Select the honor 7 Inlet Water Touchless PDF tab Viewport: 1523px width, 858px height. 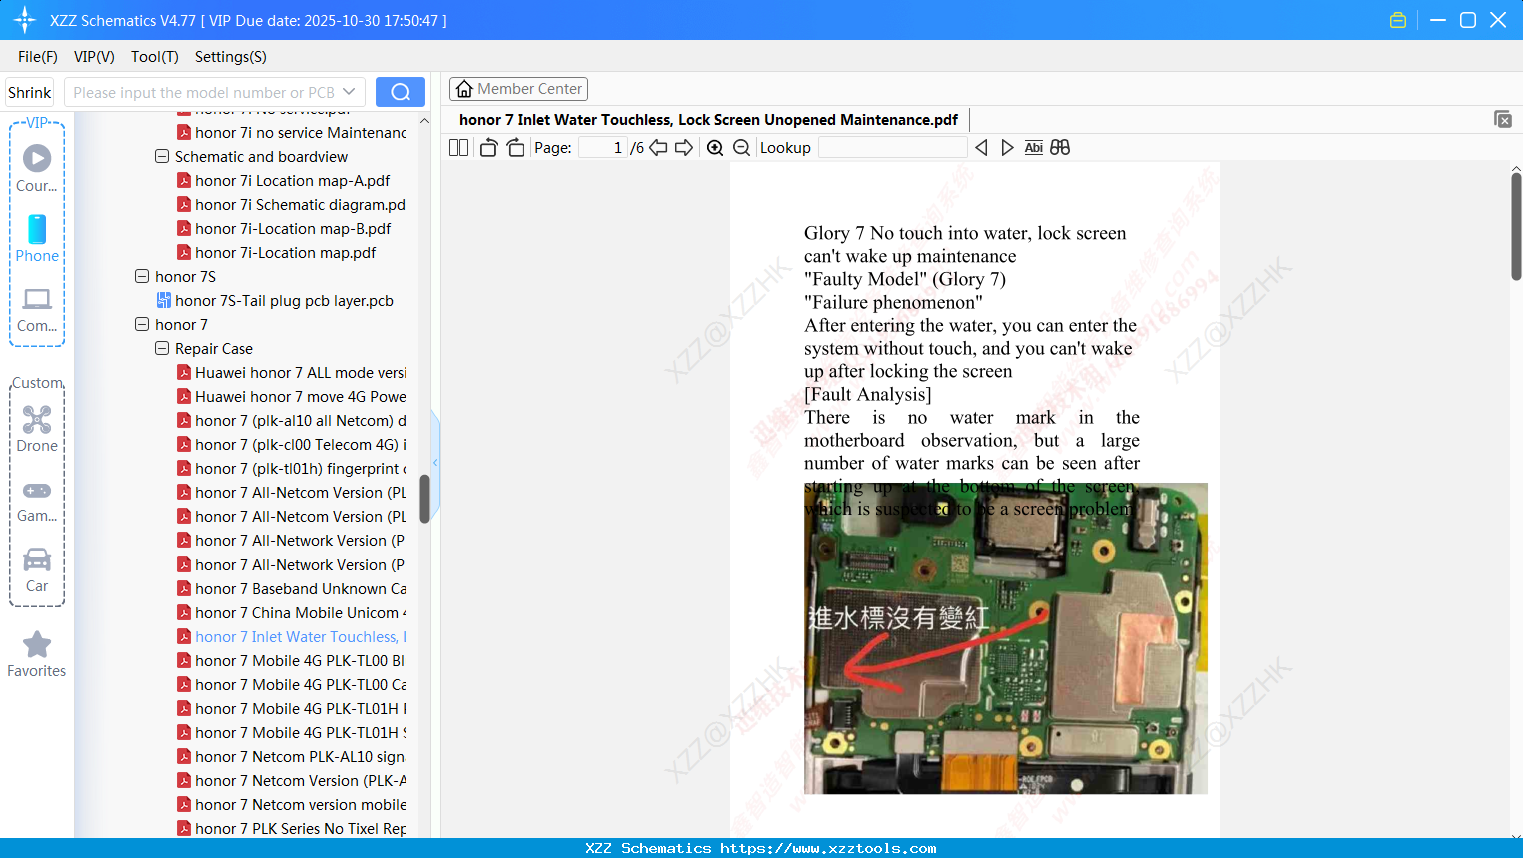pos(709,119)
